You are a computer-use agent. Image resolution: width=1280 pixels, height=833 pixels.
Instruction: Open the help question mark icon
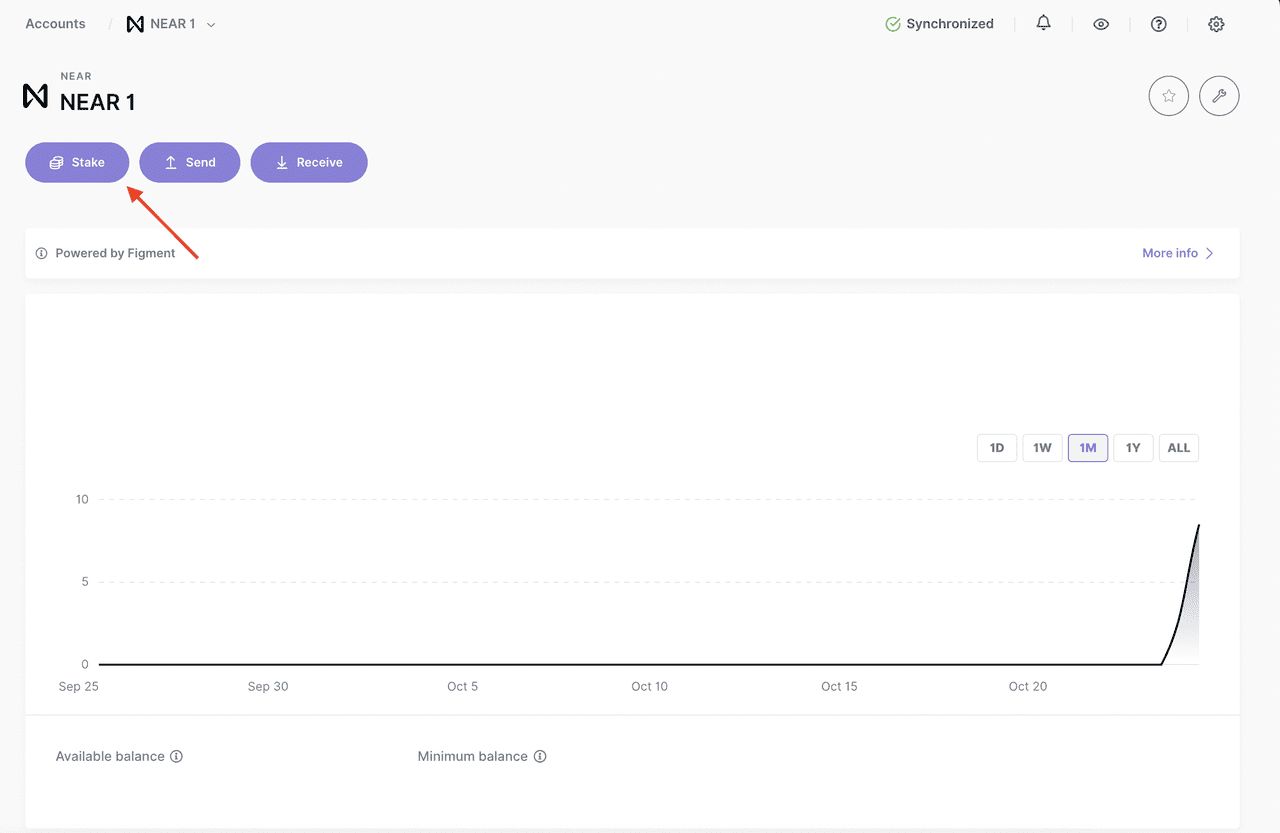[x=1158, y=24]
